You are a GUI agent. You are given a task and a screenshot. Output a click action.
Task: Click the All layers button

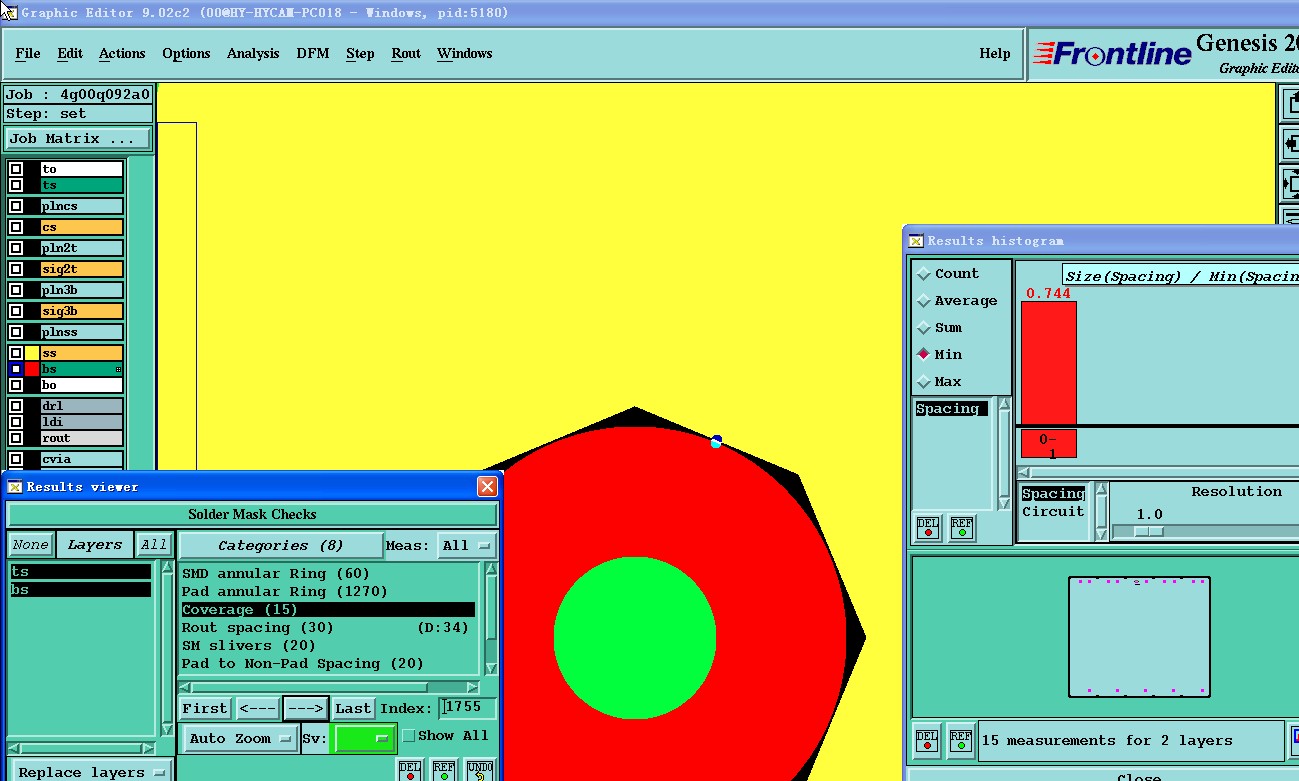click(x=154, y=545)
